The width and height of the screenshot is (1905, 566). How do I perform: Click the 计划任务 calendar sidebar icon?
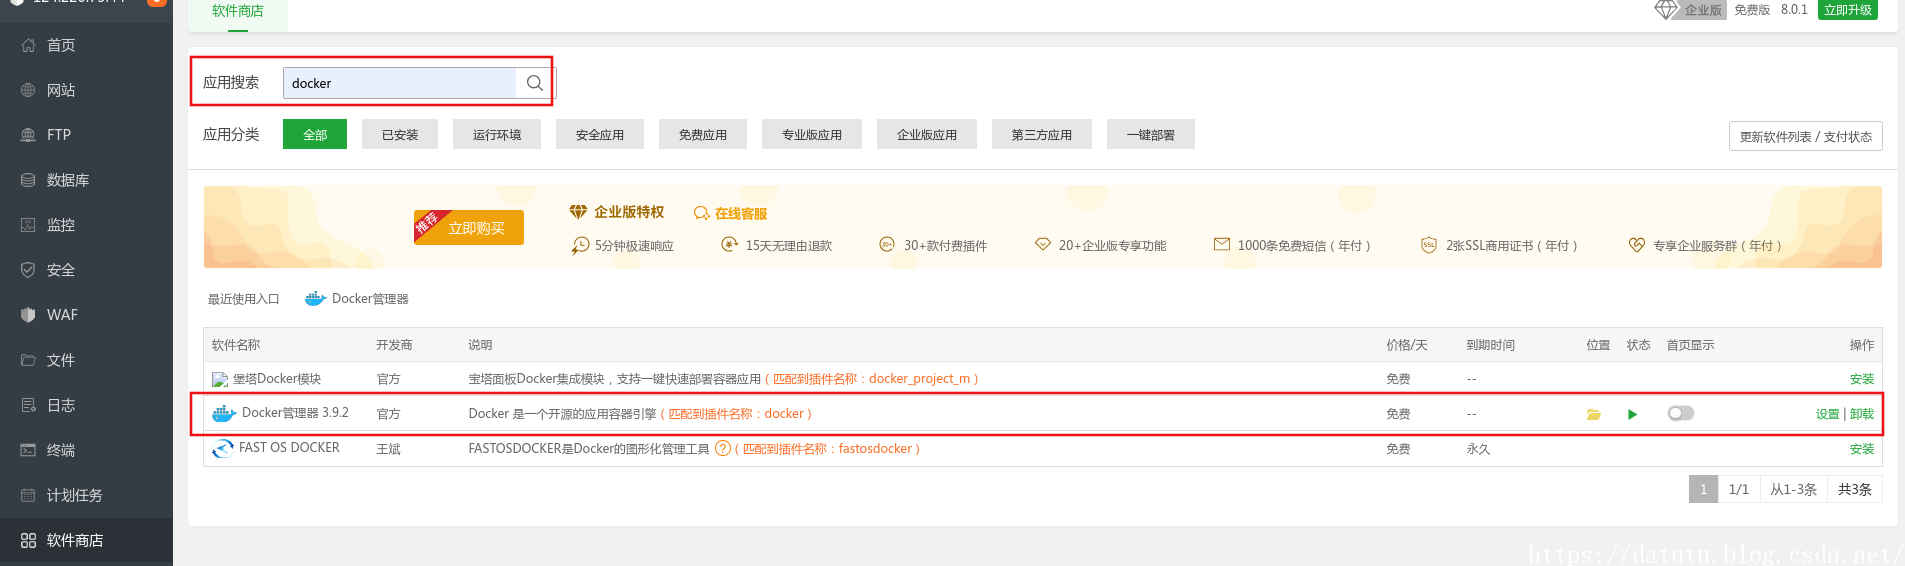pos(28,495)
